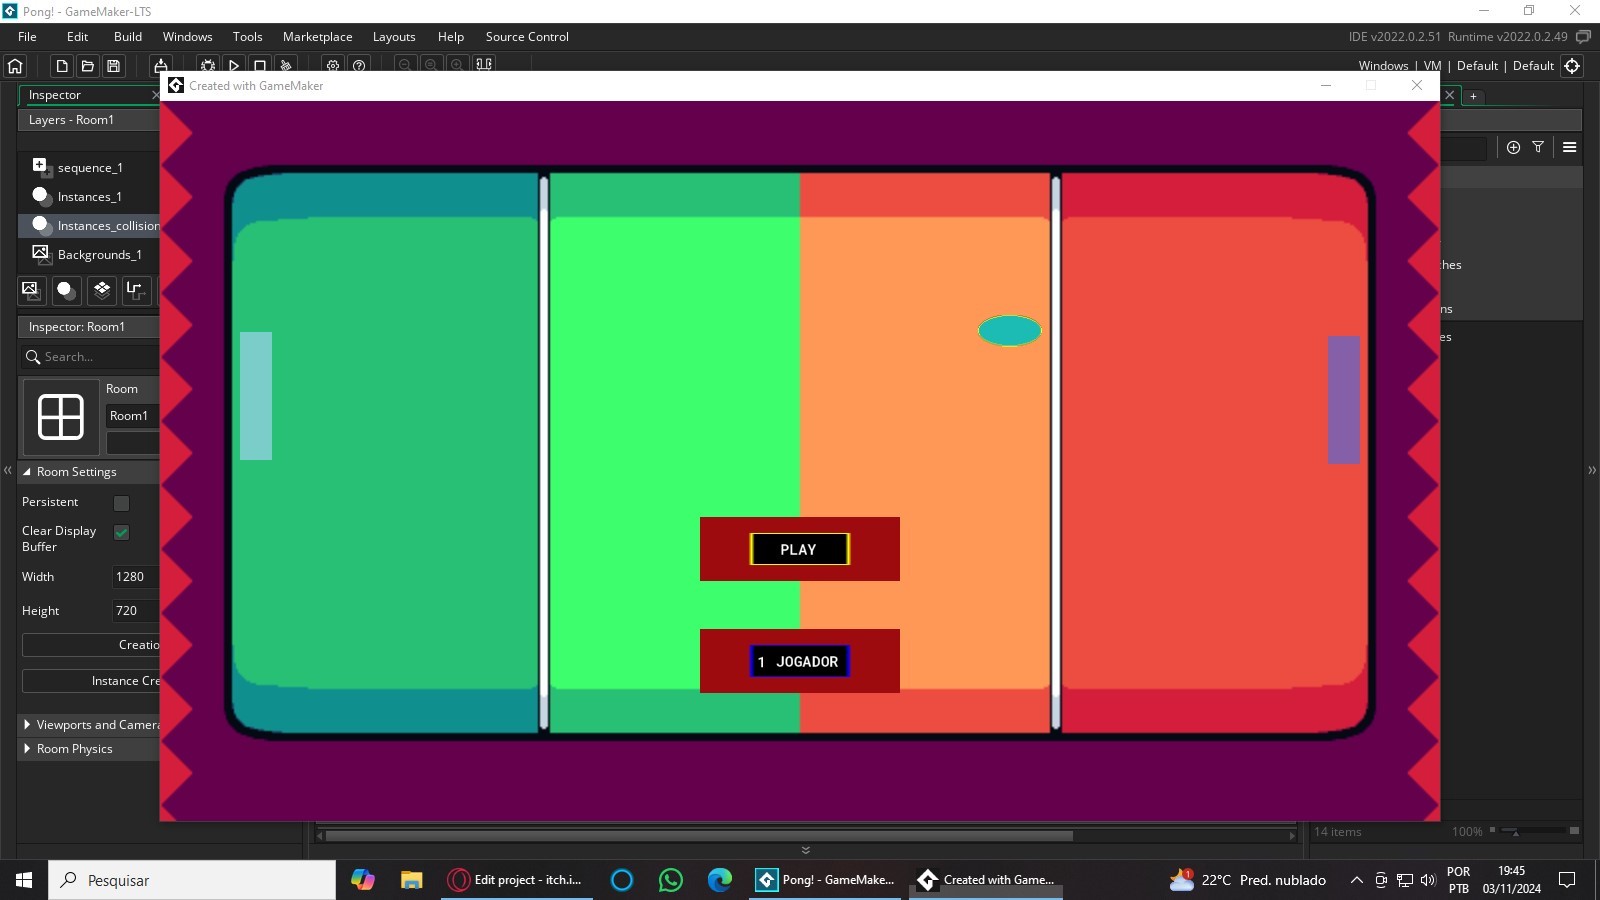Click the 1 JOGADOR button
1600x900 pixels.
(799, 661)
